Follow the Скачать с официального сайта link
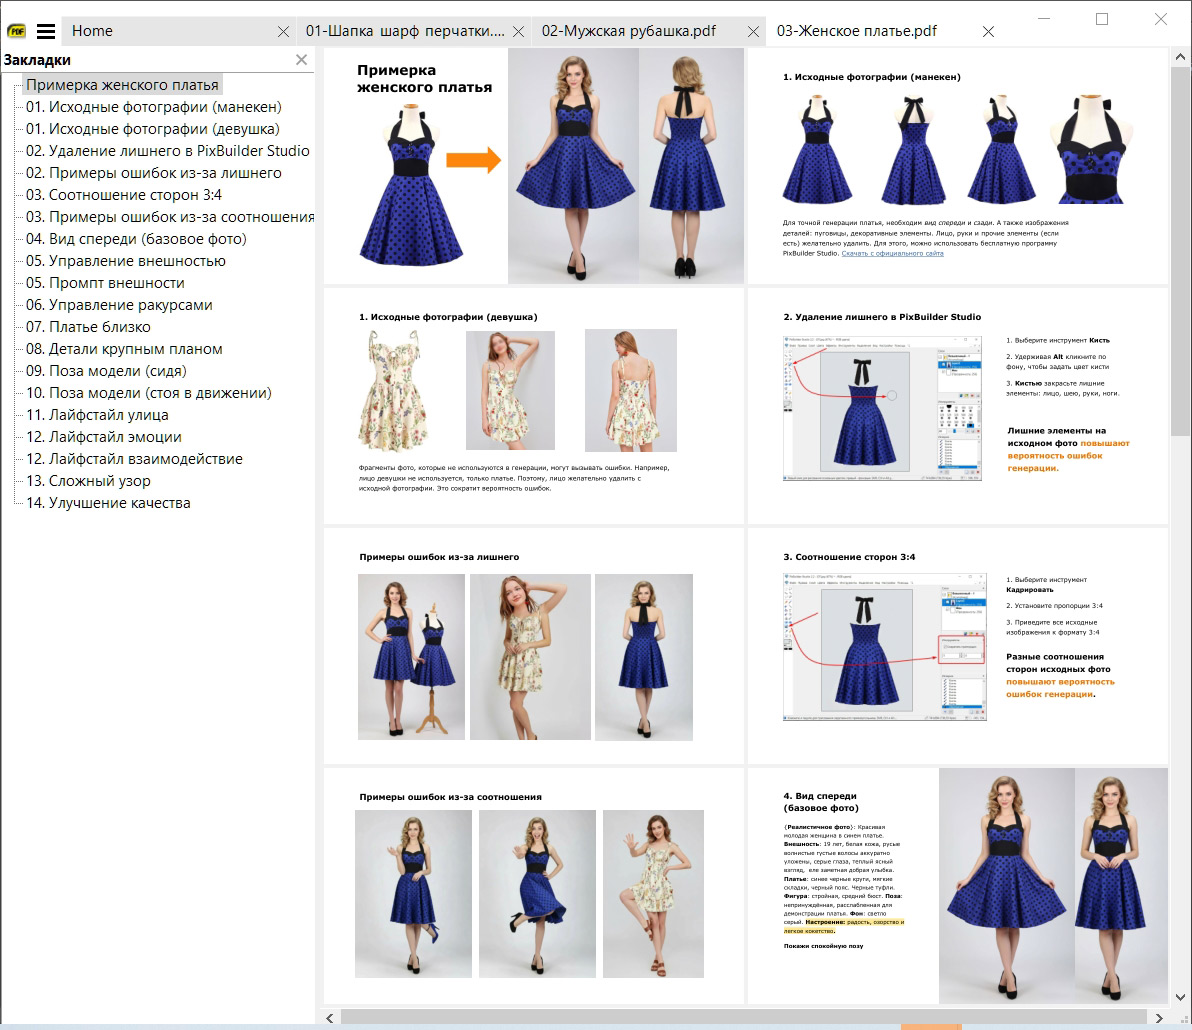 pos(892,253)
